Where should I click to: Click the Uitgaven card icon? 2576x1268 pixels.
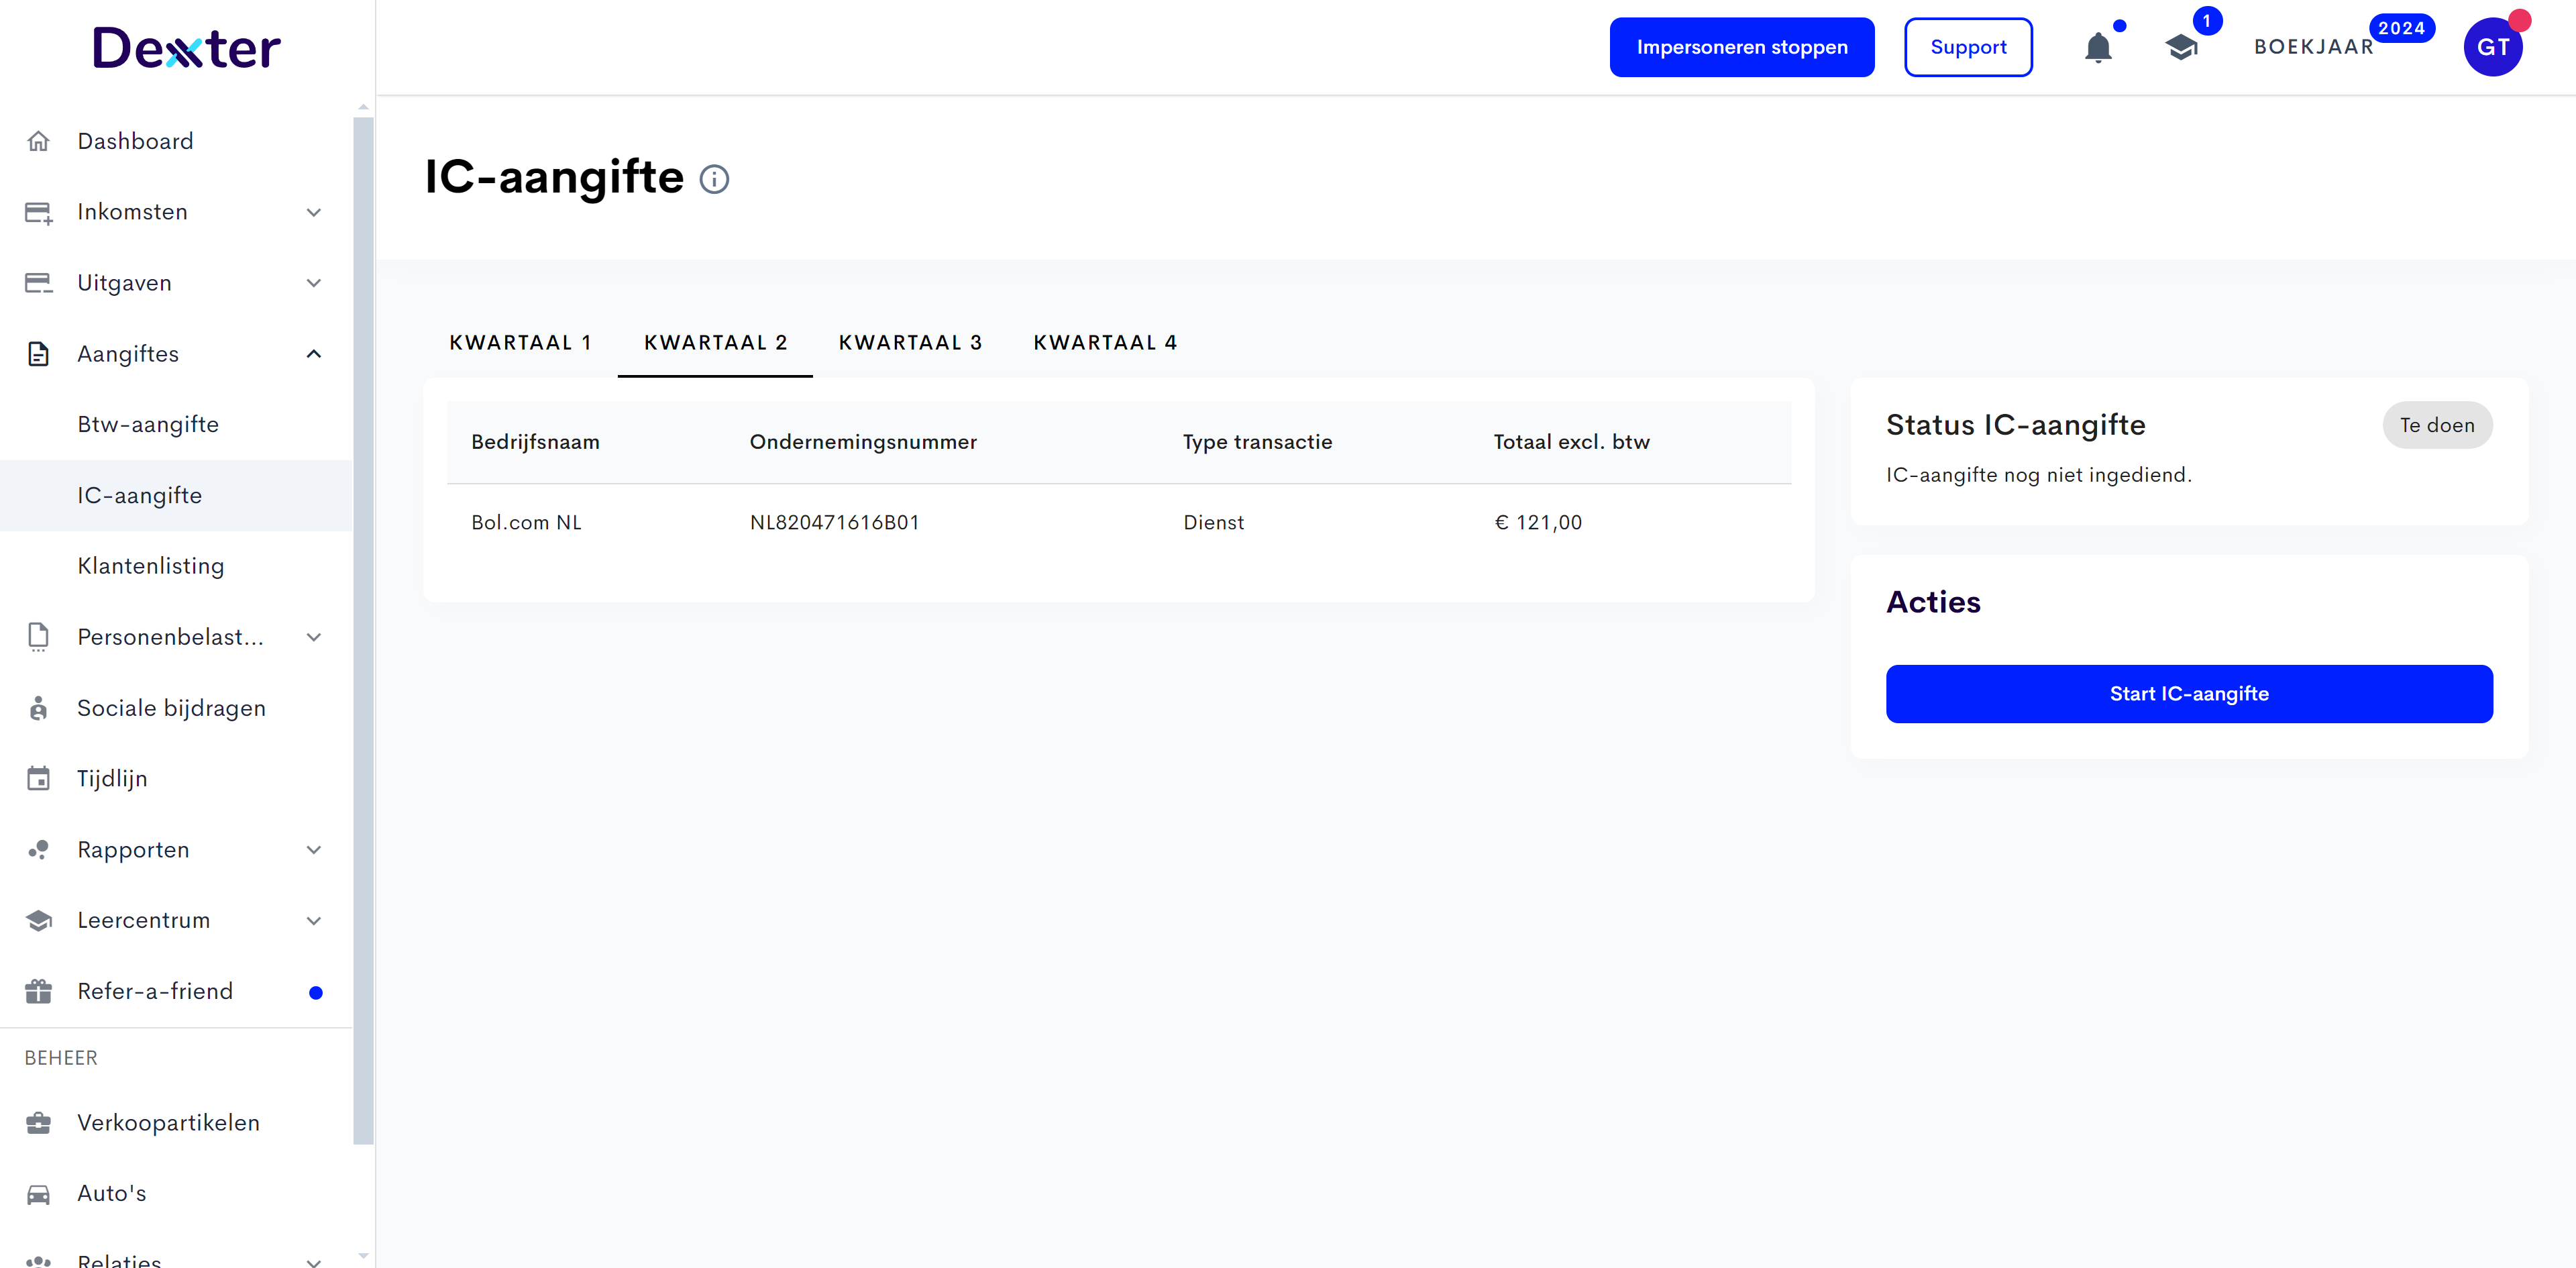click(38, 283)
